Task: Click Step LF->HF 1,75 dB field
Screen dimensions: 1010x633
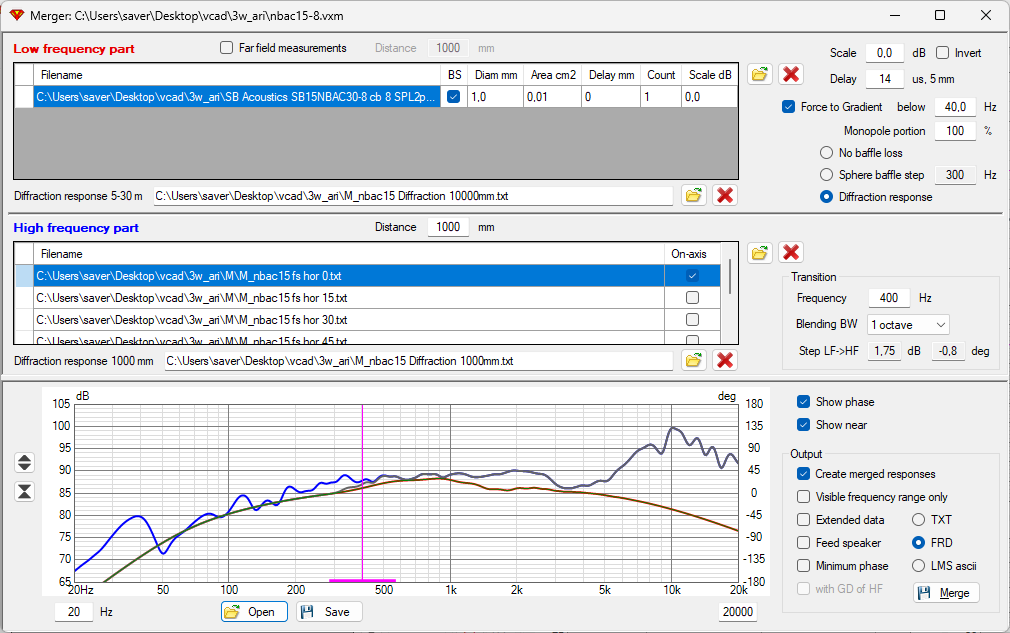Action: [884, 351]
